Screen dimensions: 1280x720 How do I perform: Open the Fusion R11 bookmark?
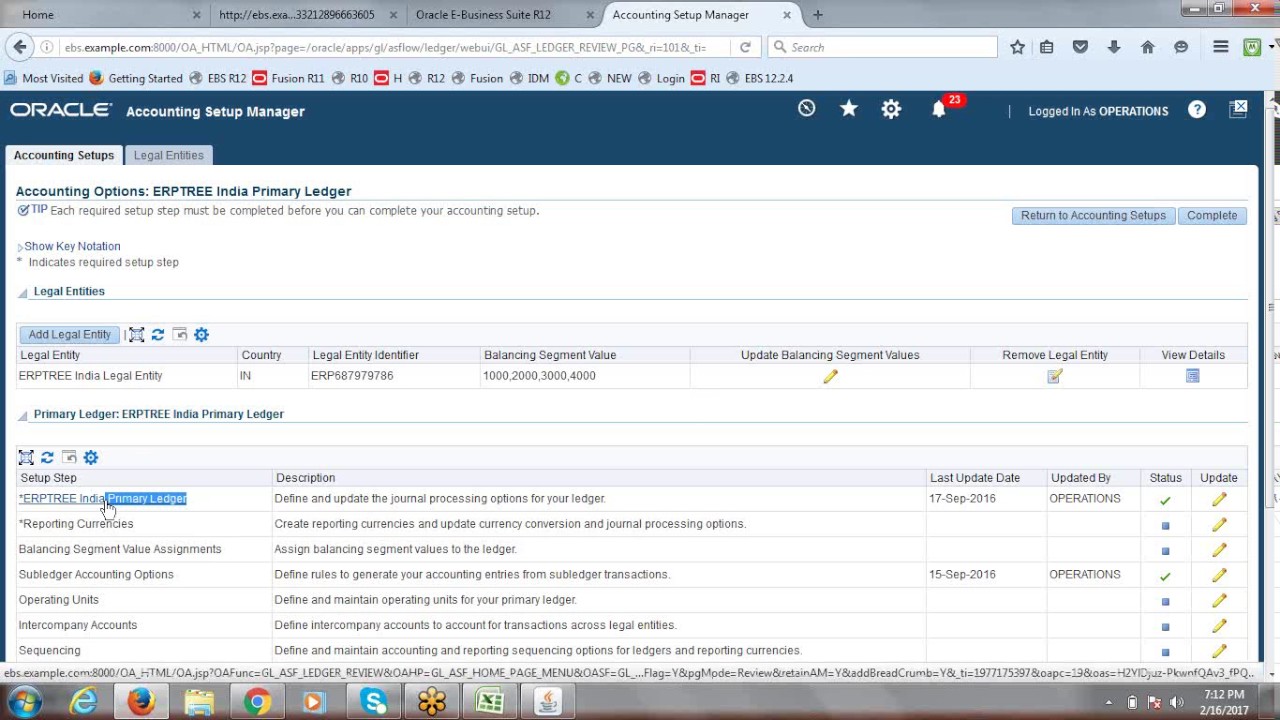pyautogui.click(x=288, y=78)
